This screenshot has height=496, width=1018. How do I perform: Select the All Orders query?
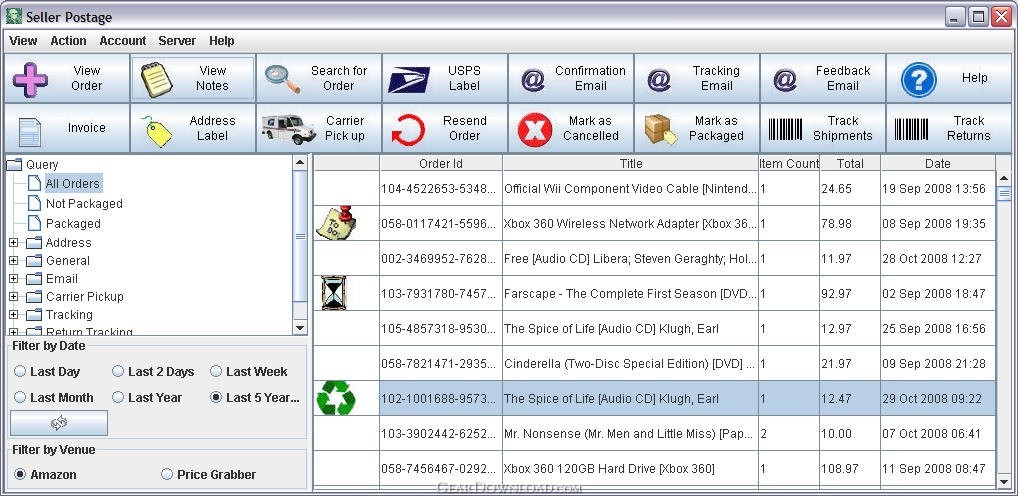click(73, 184)
